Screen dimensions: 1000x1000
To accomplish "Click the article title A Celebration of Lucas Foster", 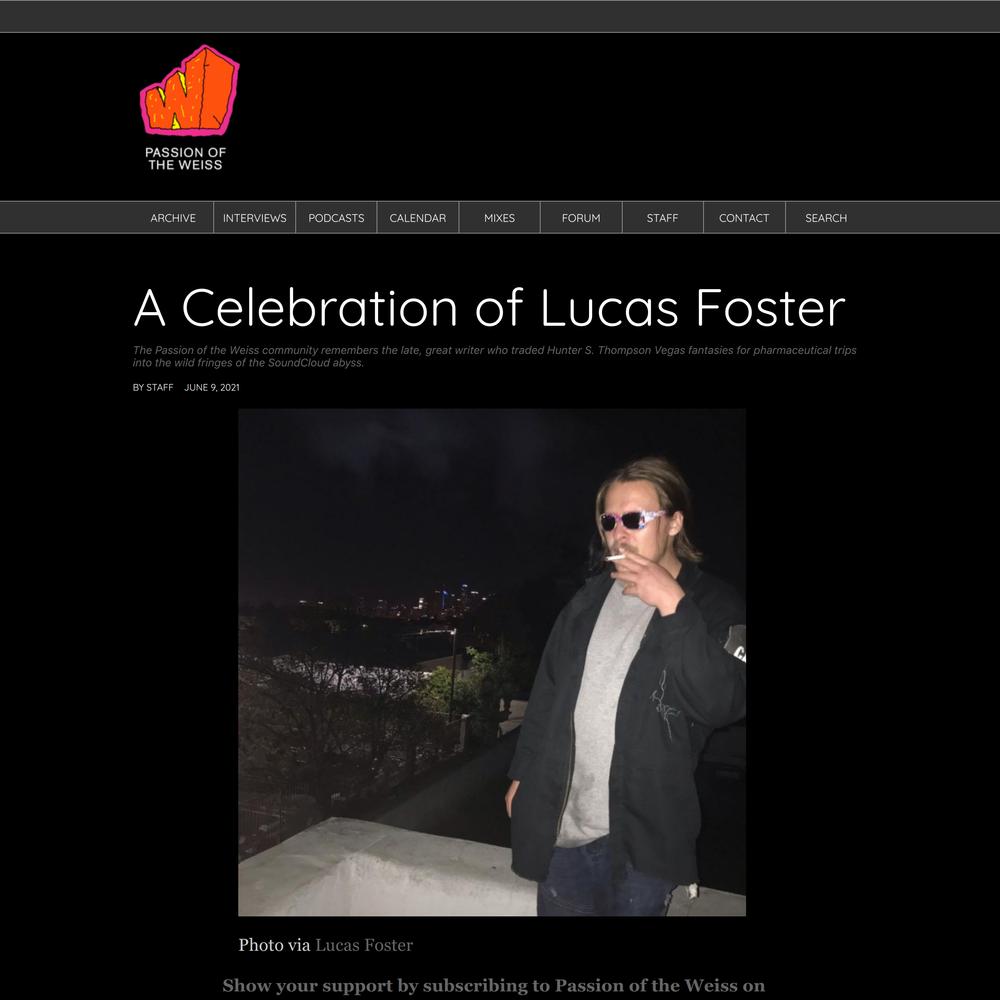I will click(489, 307).
